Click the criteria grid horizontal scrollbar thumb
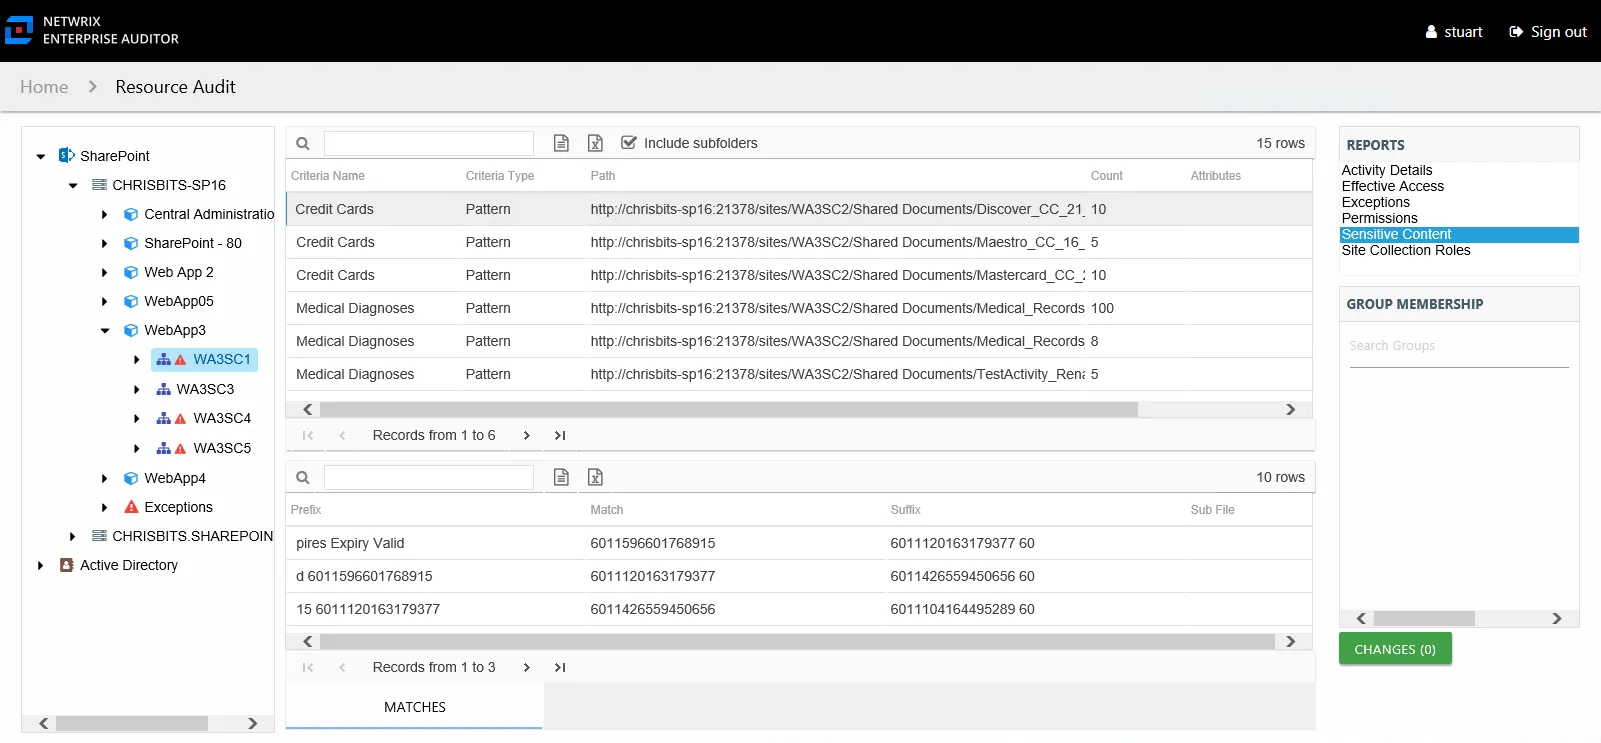Viewport: 1601px width, 743px height. point(728,409)
